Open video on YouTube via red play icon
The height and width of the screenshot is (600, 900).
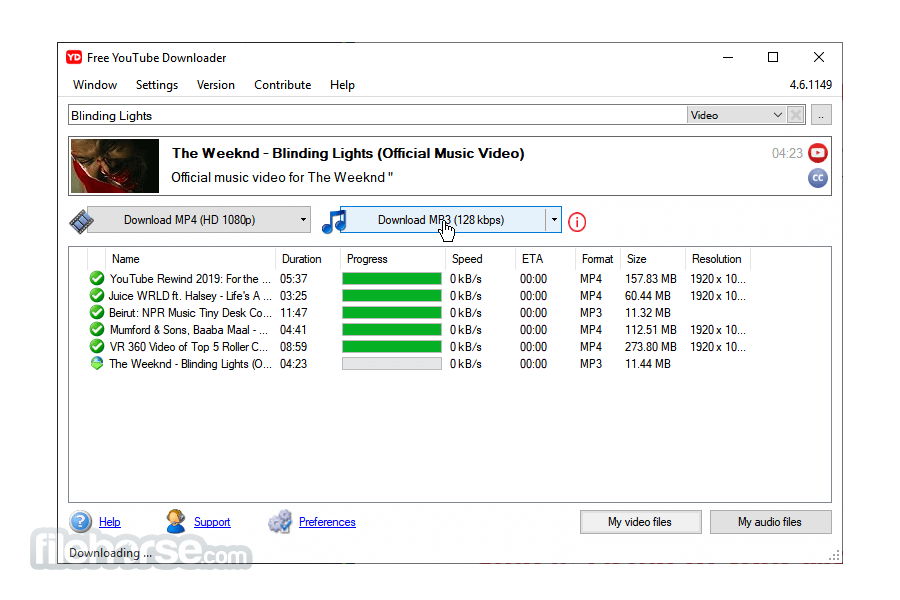(x=817, y=153)
